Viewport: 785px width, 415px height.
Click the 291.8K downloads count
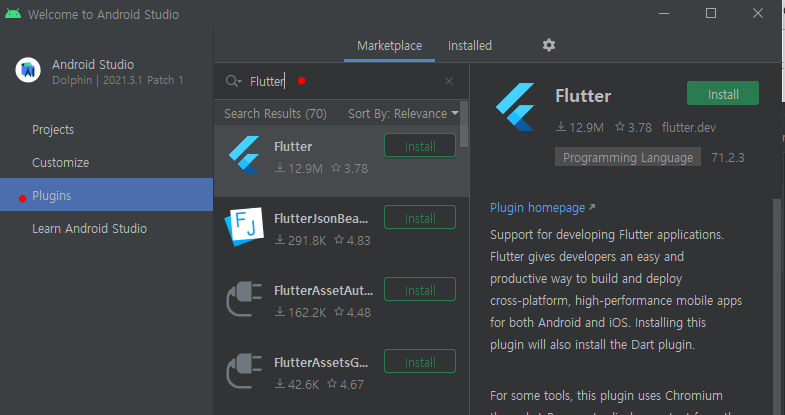[x=300, y=241]
